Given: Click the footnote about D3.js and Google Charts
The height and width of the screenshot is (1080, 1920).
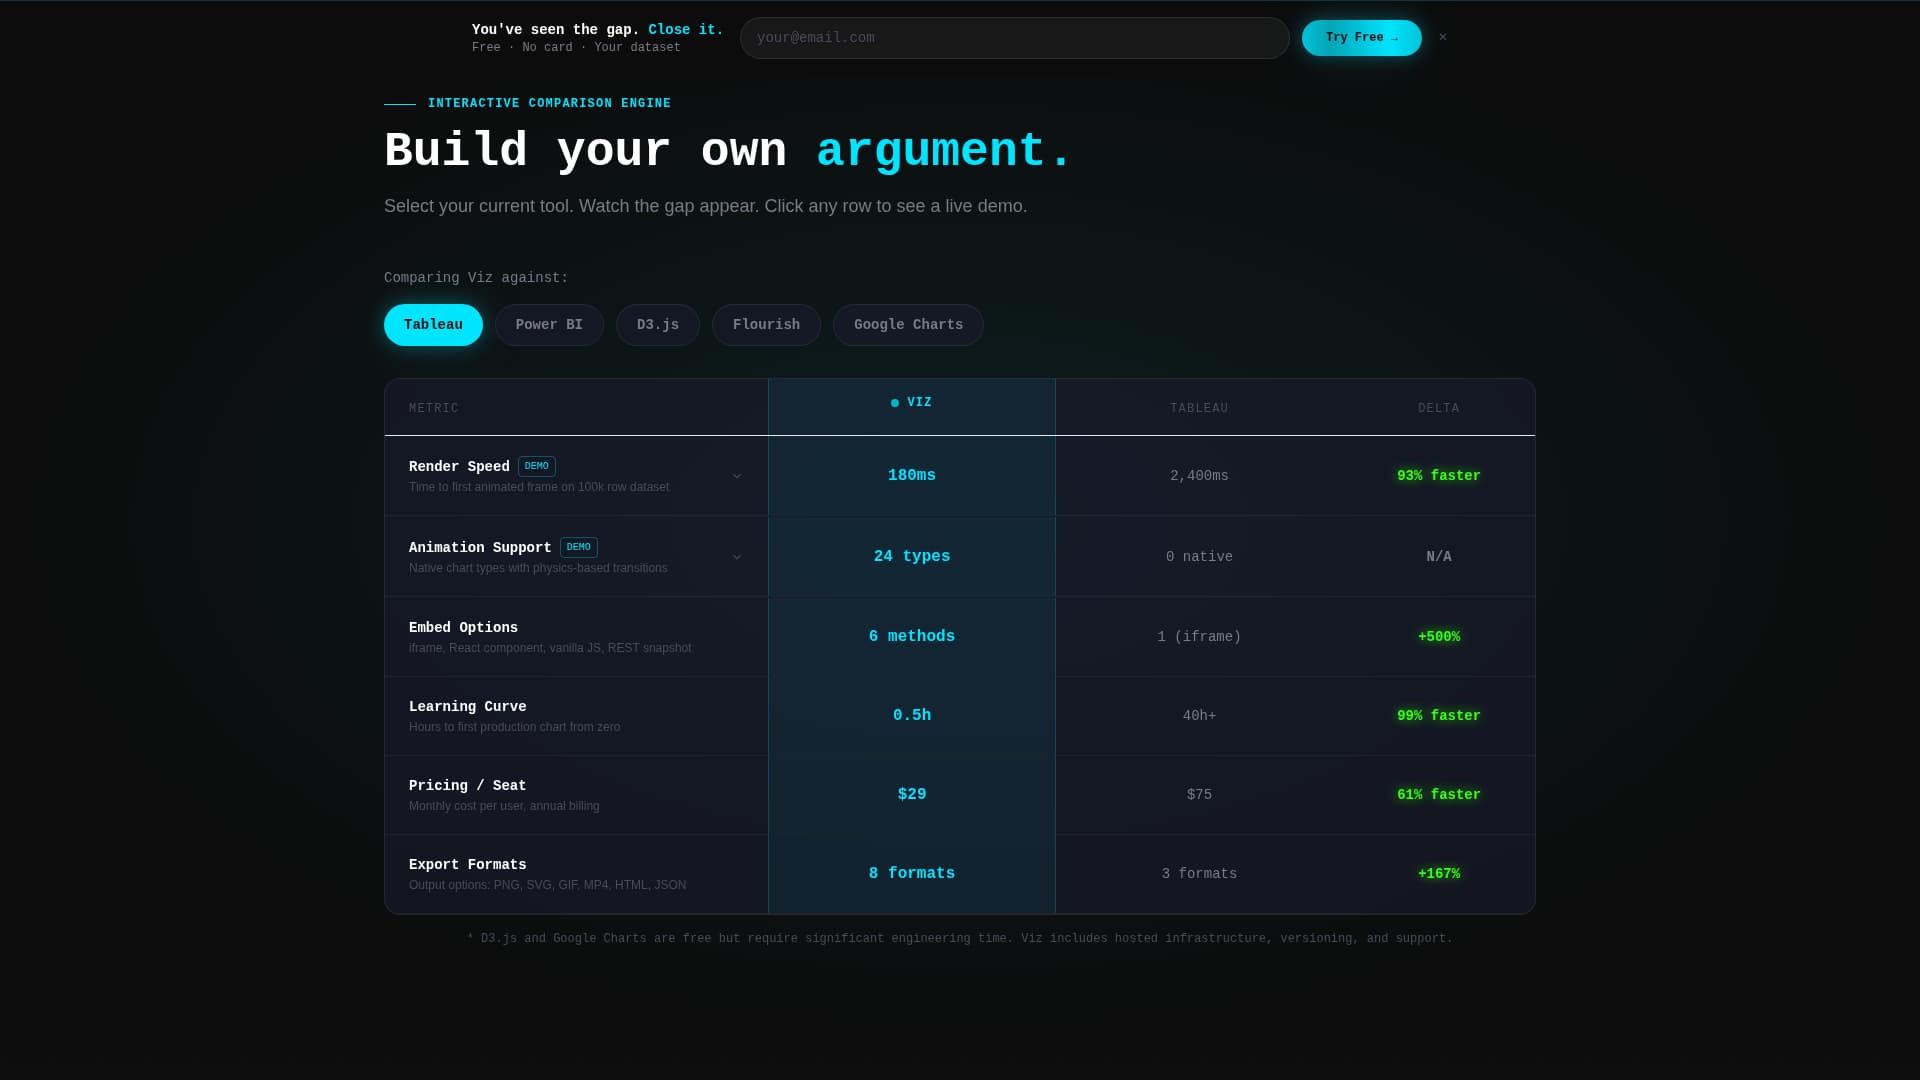Looking at the screenshot, I should pyautogui.click(x=960, y=939).
